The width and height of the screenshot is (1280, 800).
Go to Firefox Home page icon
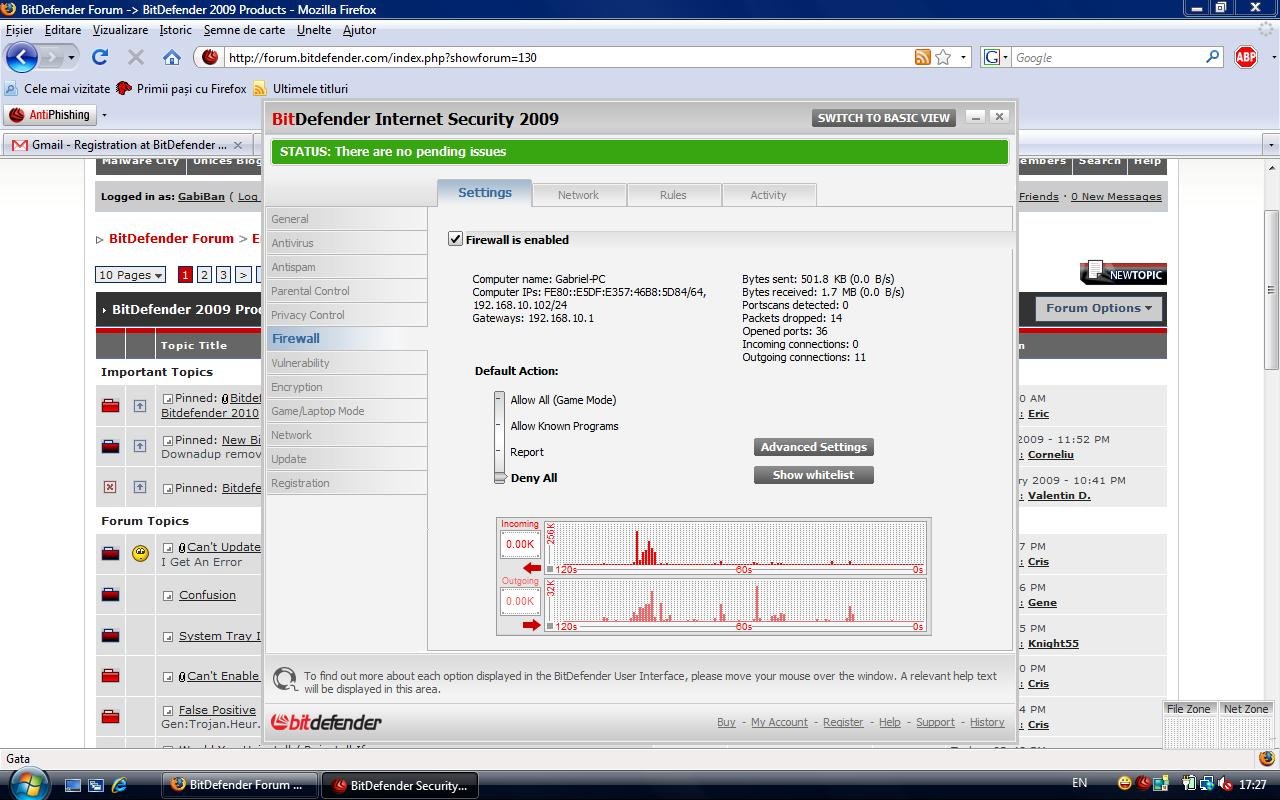[x=172, y=57]
